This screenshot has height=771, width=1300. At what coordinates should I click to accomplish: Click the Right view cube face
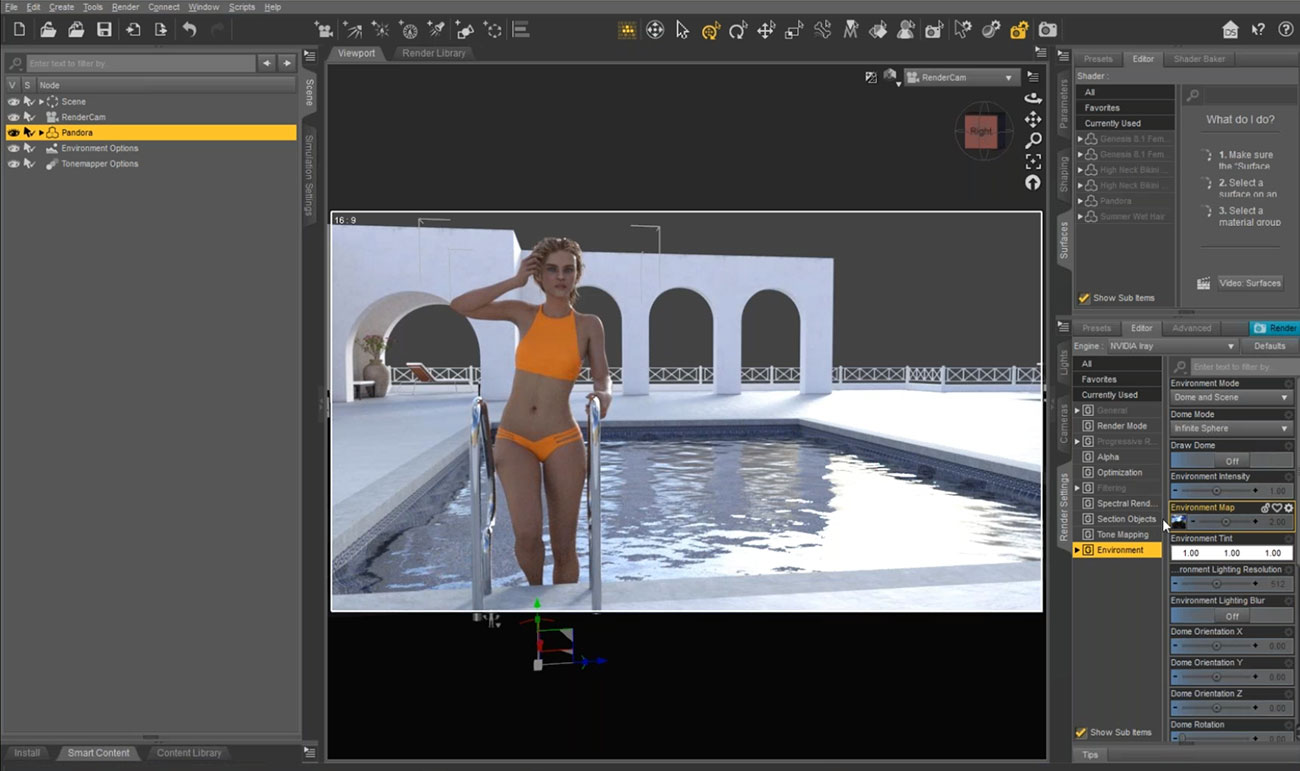[x=981, y=131]
